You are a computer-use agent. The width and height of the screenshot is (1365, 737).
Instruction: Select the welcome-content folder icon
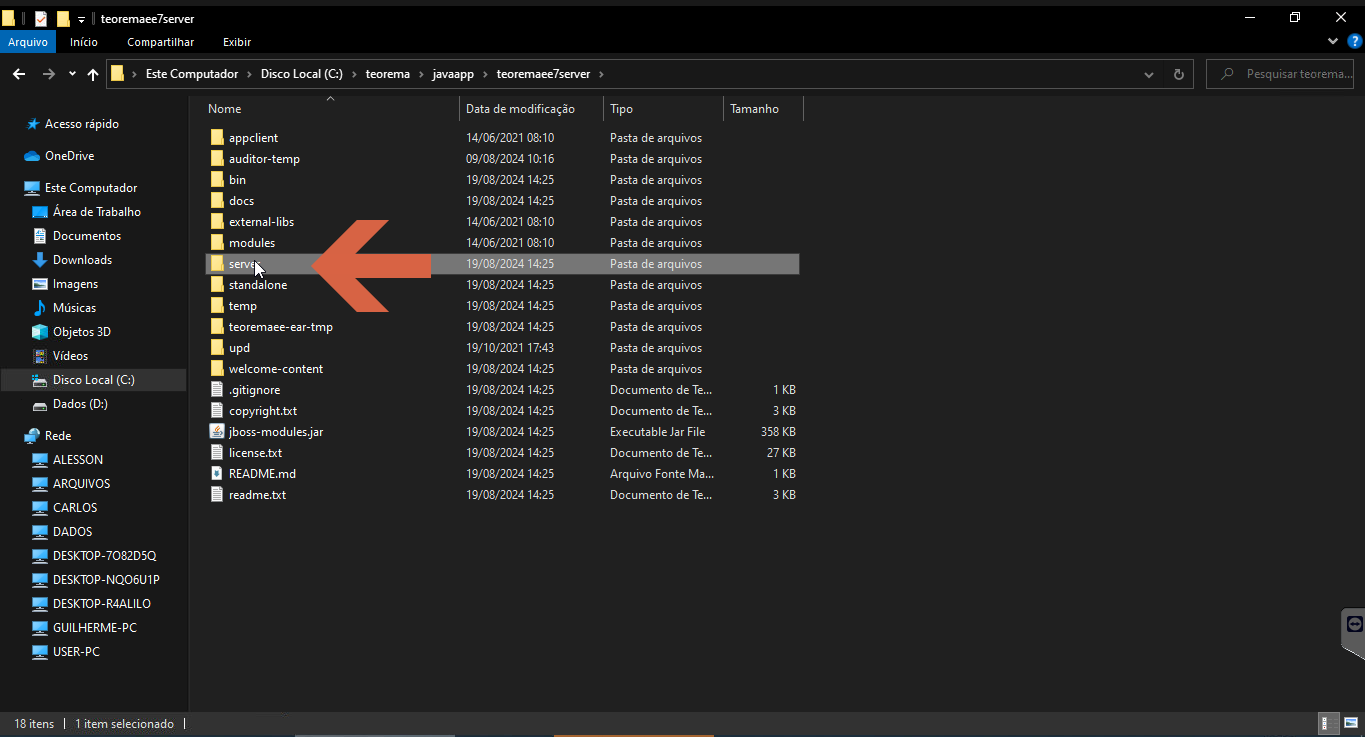[217, 369]
